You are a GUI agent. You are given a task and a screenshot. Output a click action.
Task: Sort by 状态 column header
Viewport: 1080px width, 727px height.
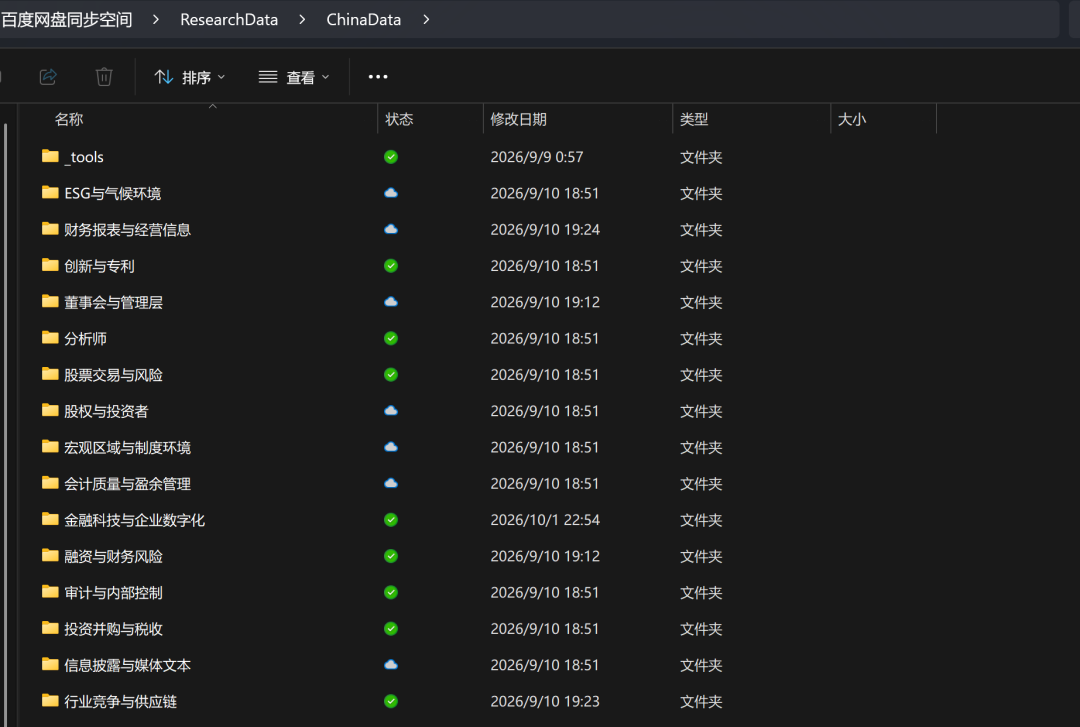(399, 119)
